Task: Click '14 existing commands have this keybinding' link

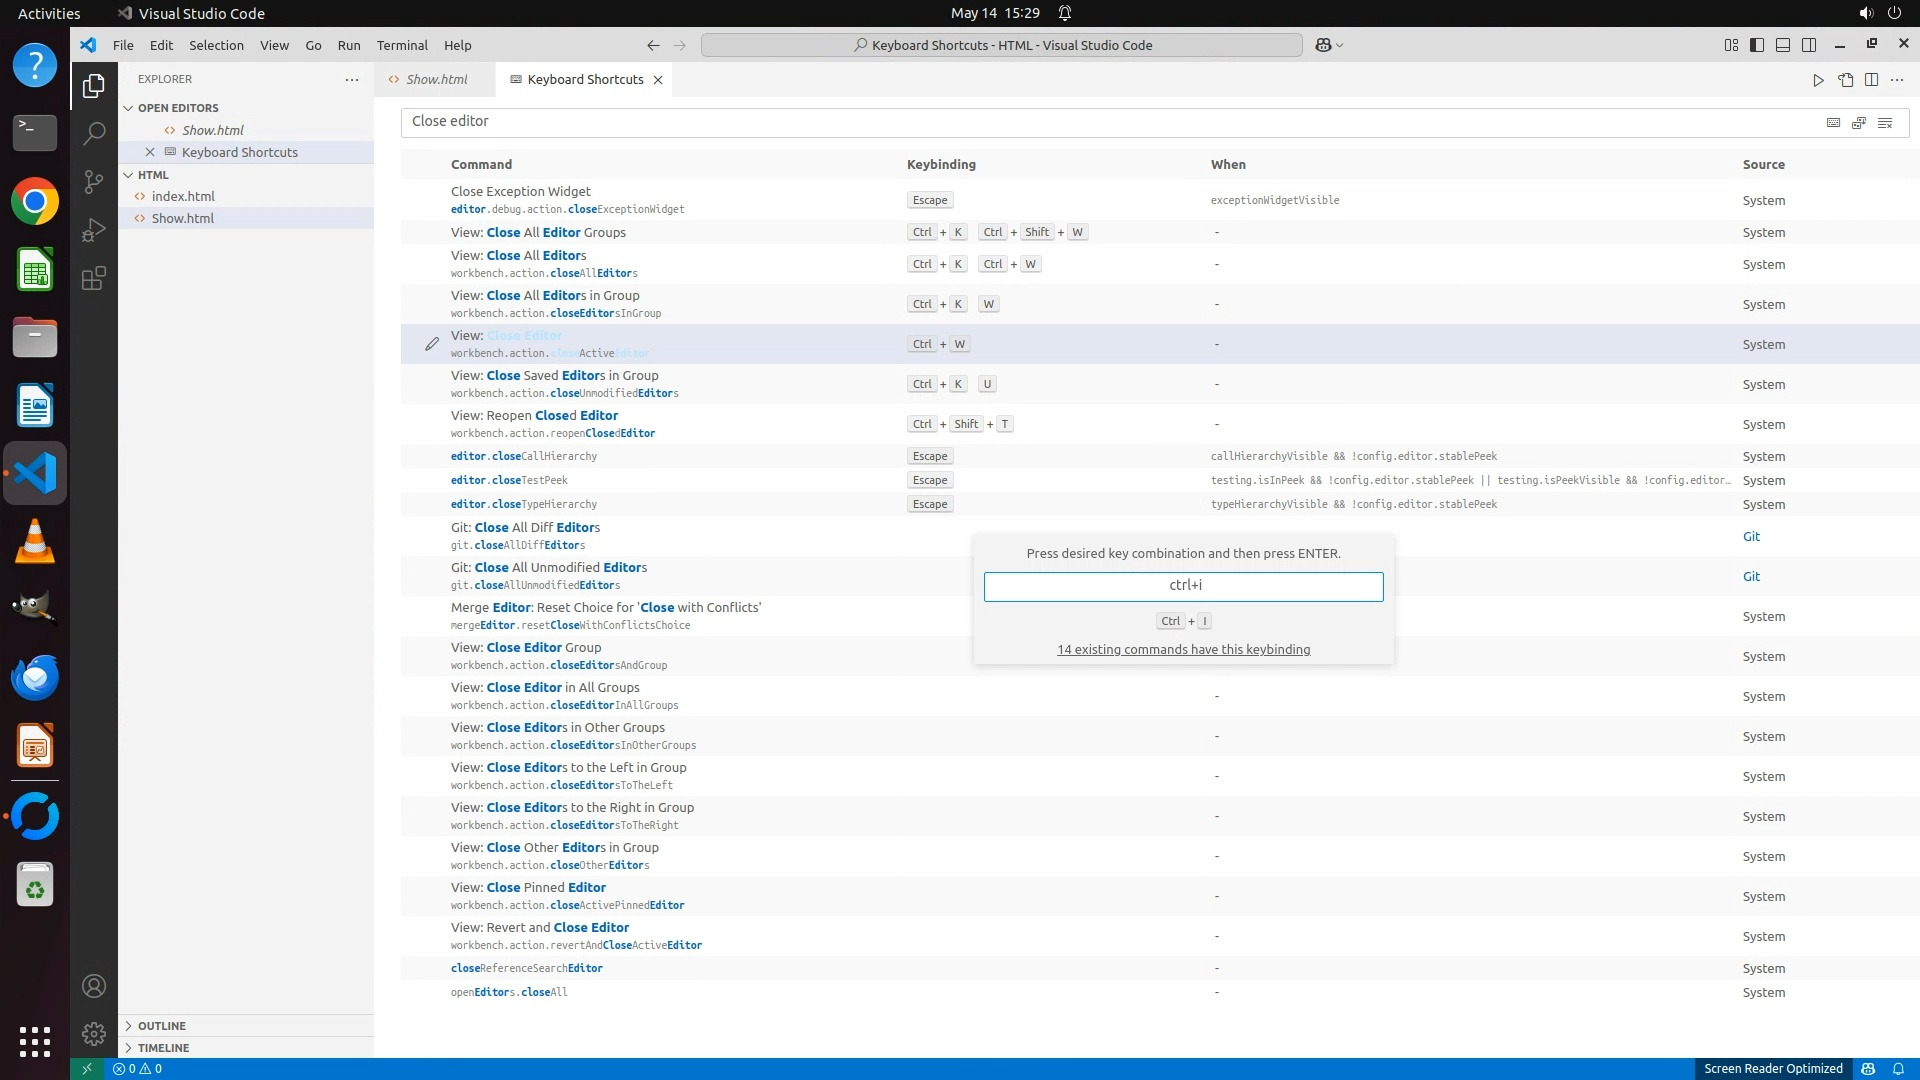Action: pyautogui.click(x=1183, y=650)
